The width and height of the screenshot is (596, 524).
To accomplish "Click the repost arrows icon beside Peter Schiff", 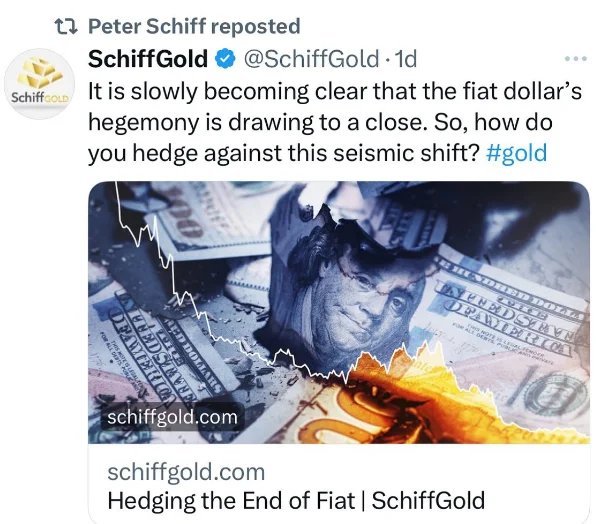I will 67,27.
